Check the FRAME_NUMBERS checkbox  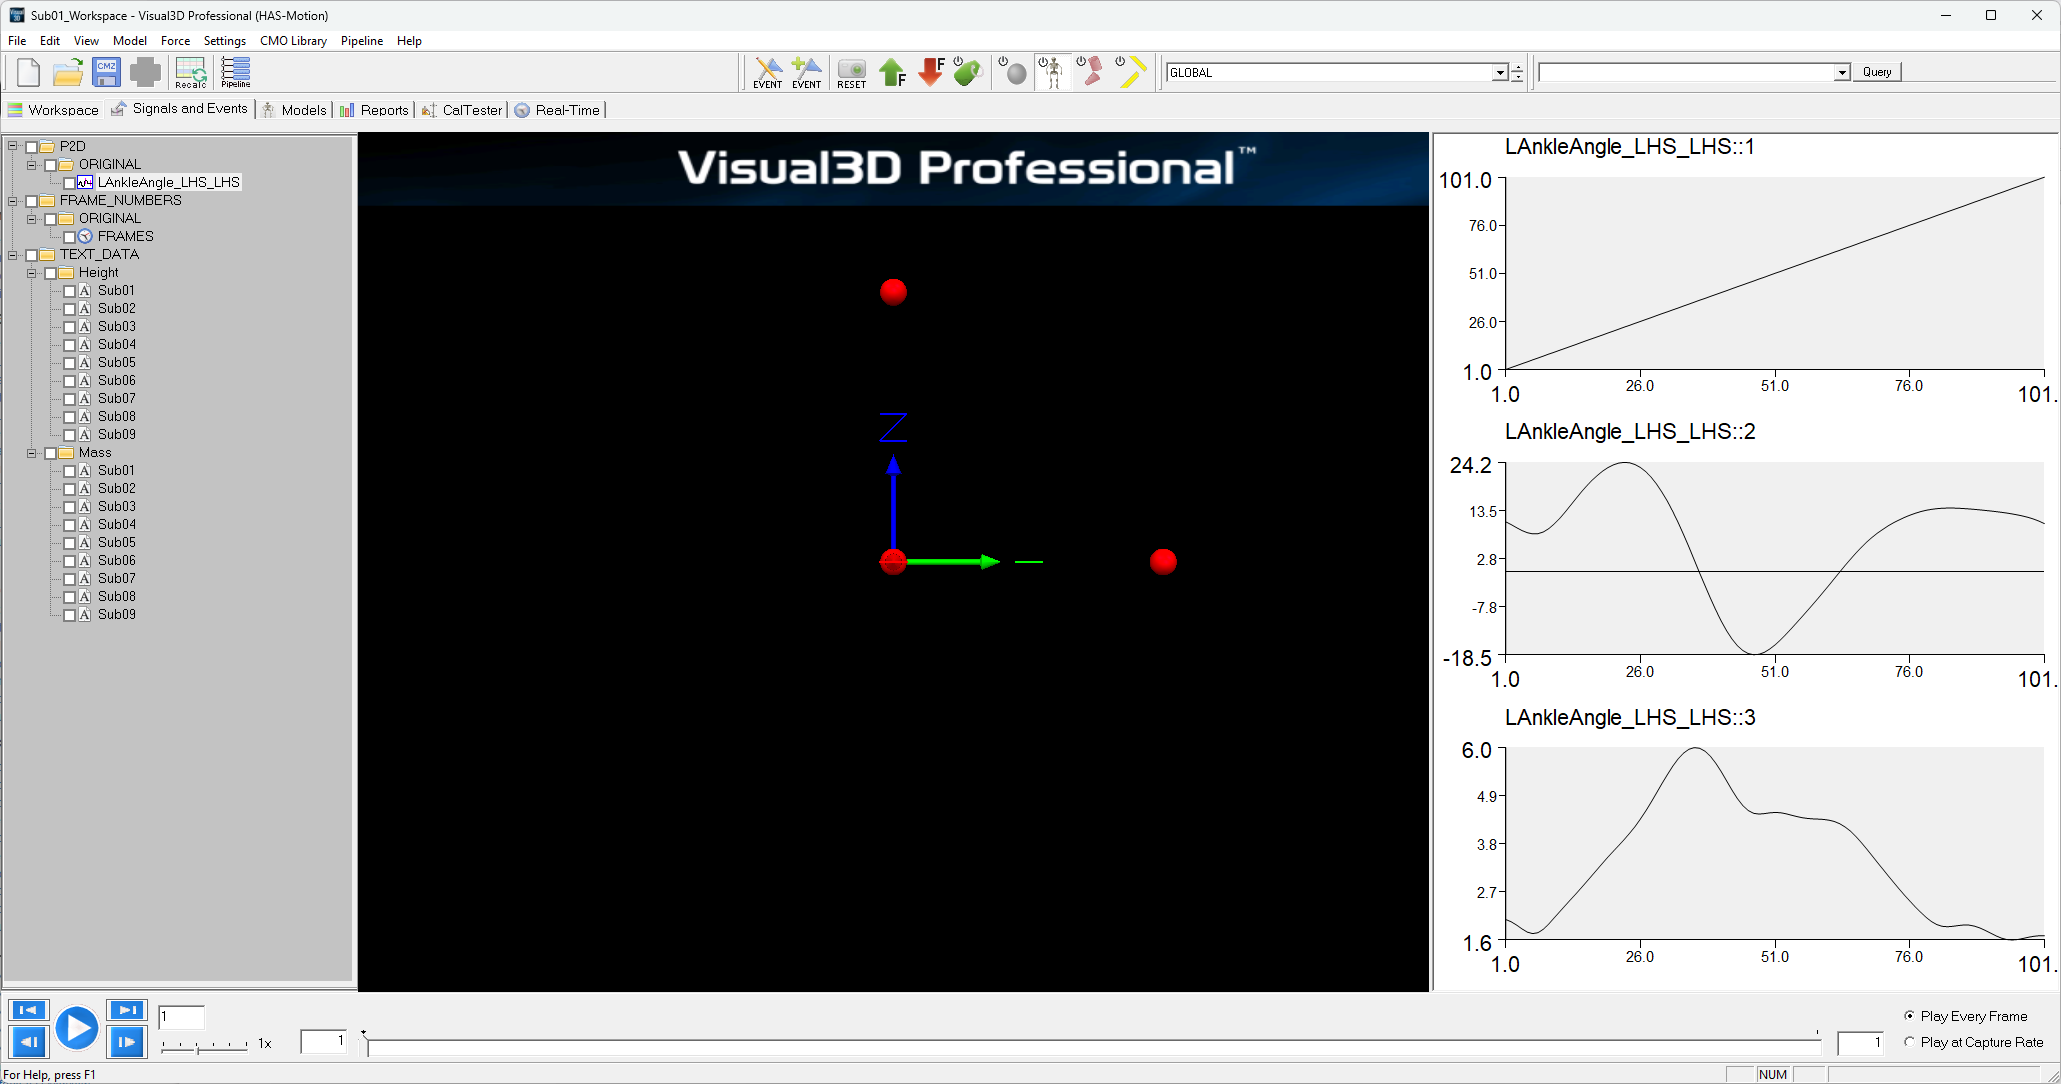click(31, 200)
